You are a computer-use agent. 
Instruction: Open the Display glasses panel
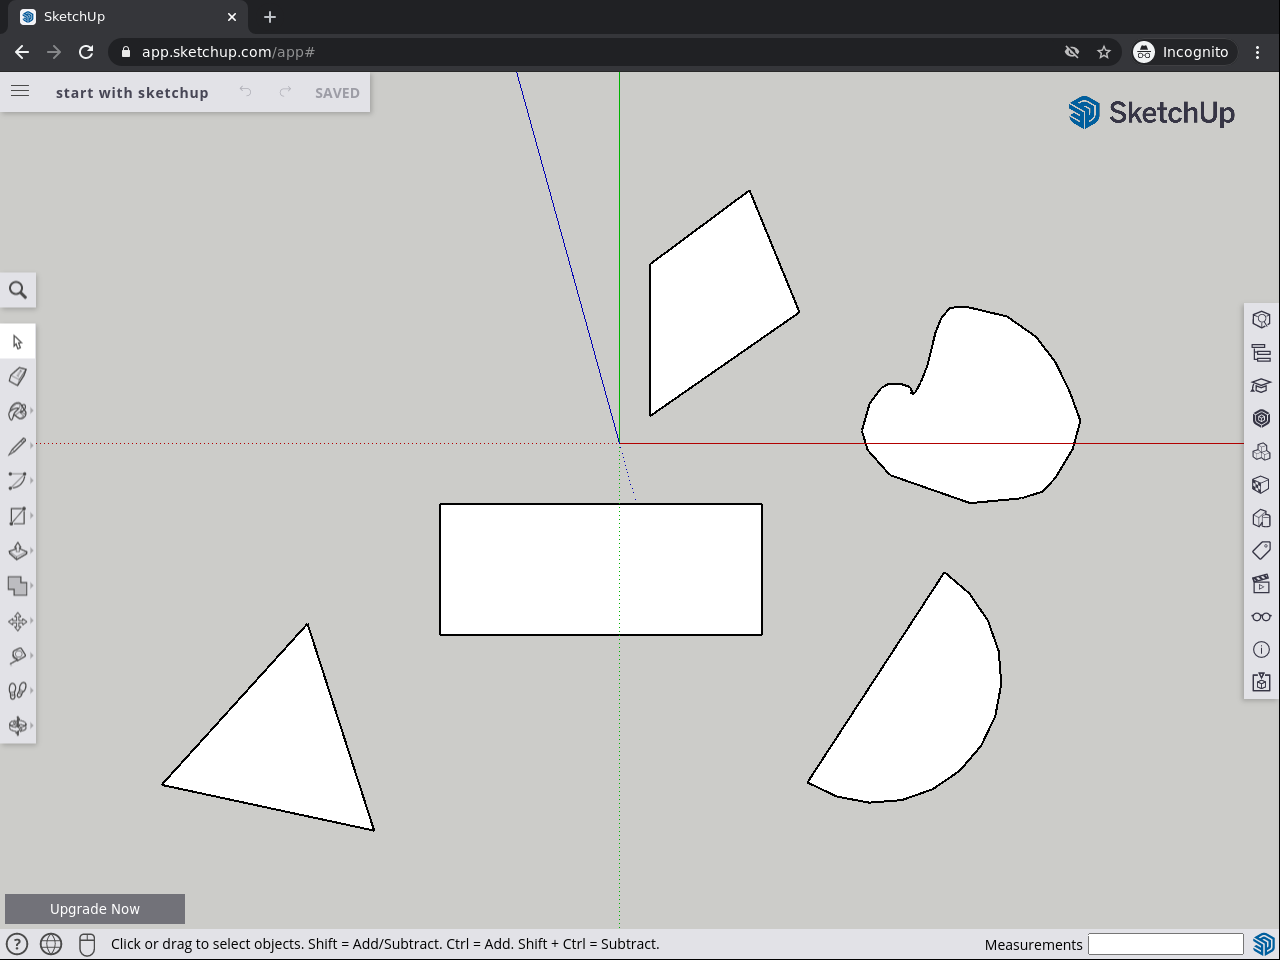click(x=1261, y=616)
